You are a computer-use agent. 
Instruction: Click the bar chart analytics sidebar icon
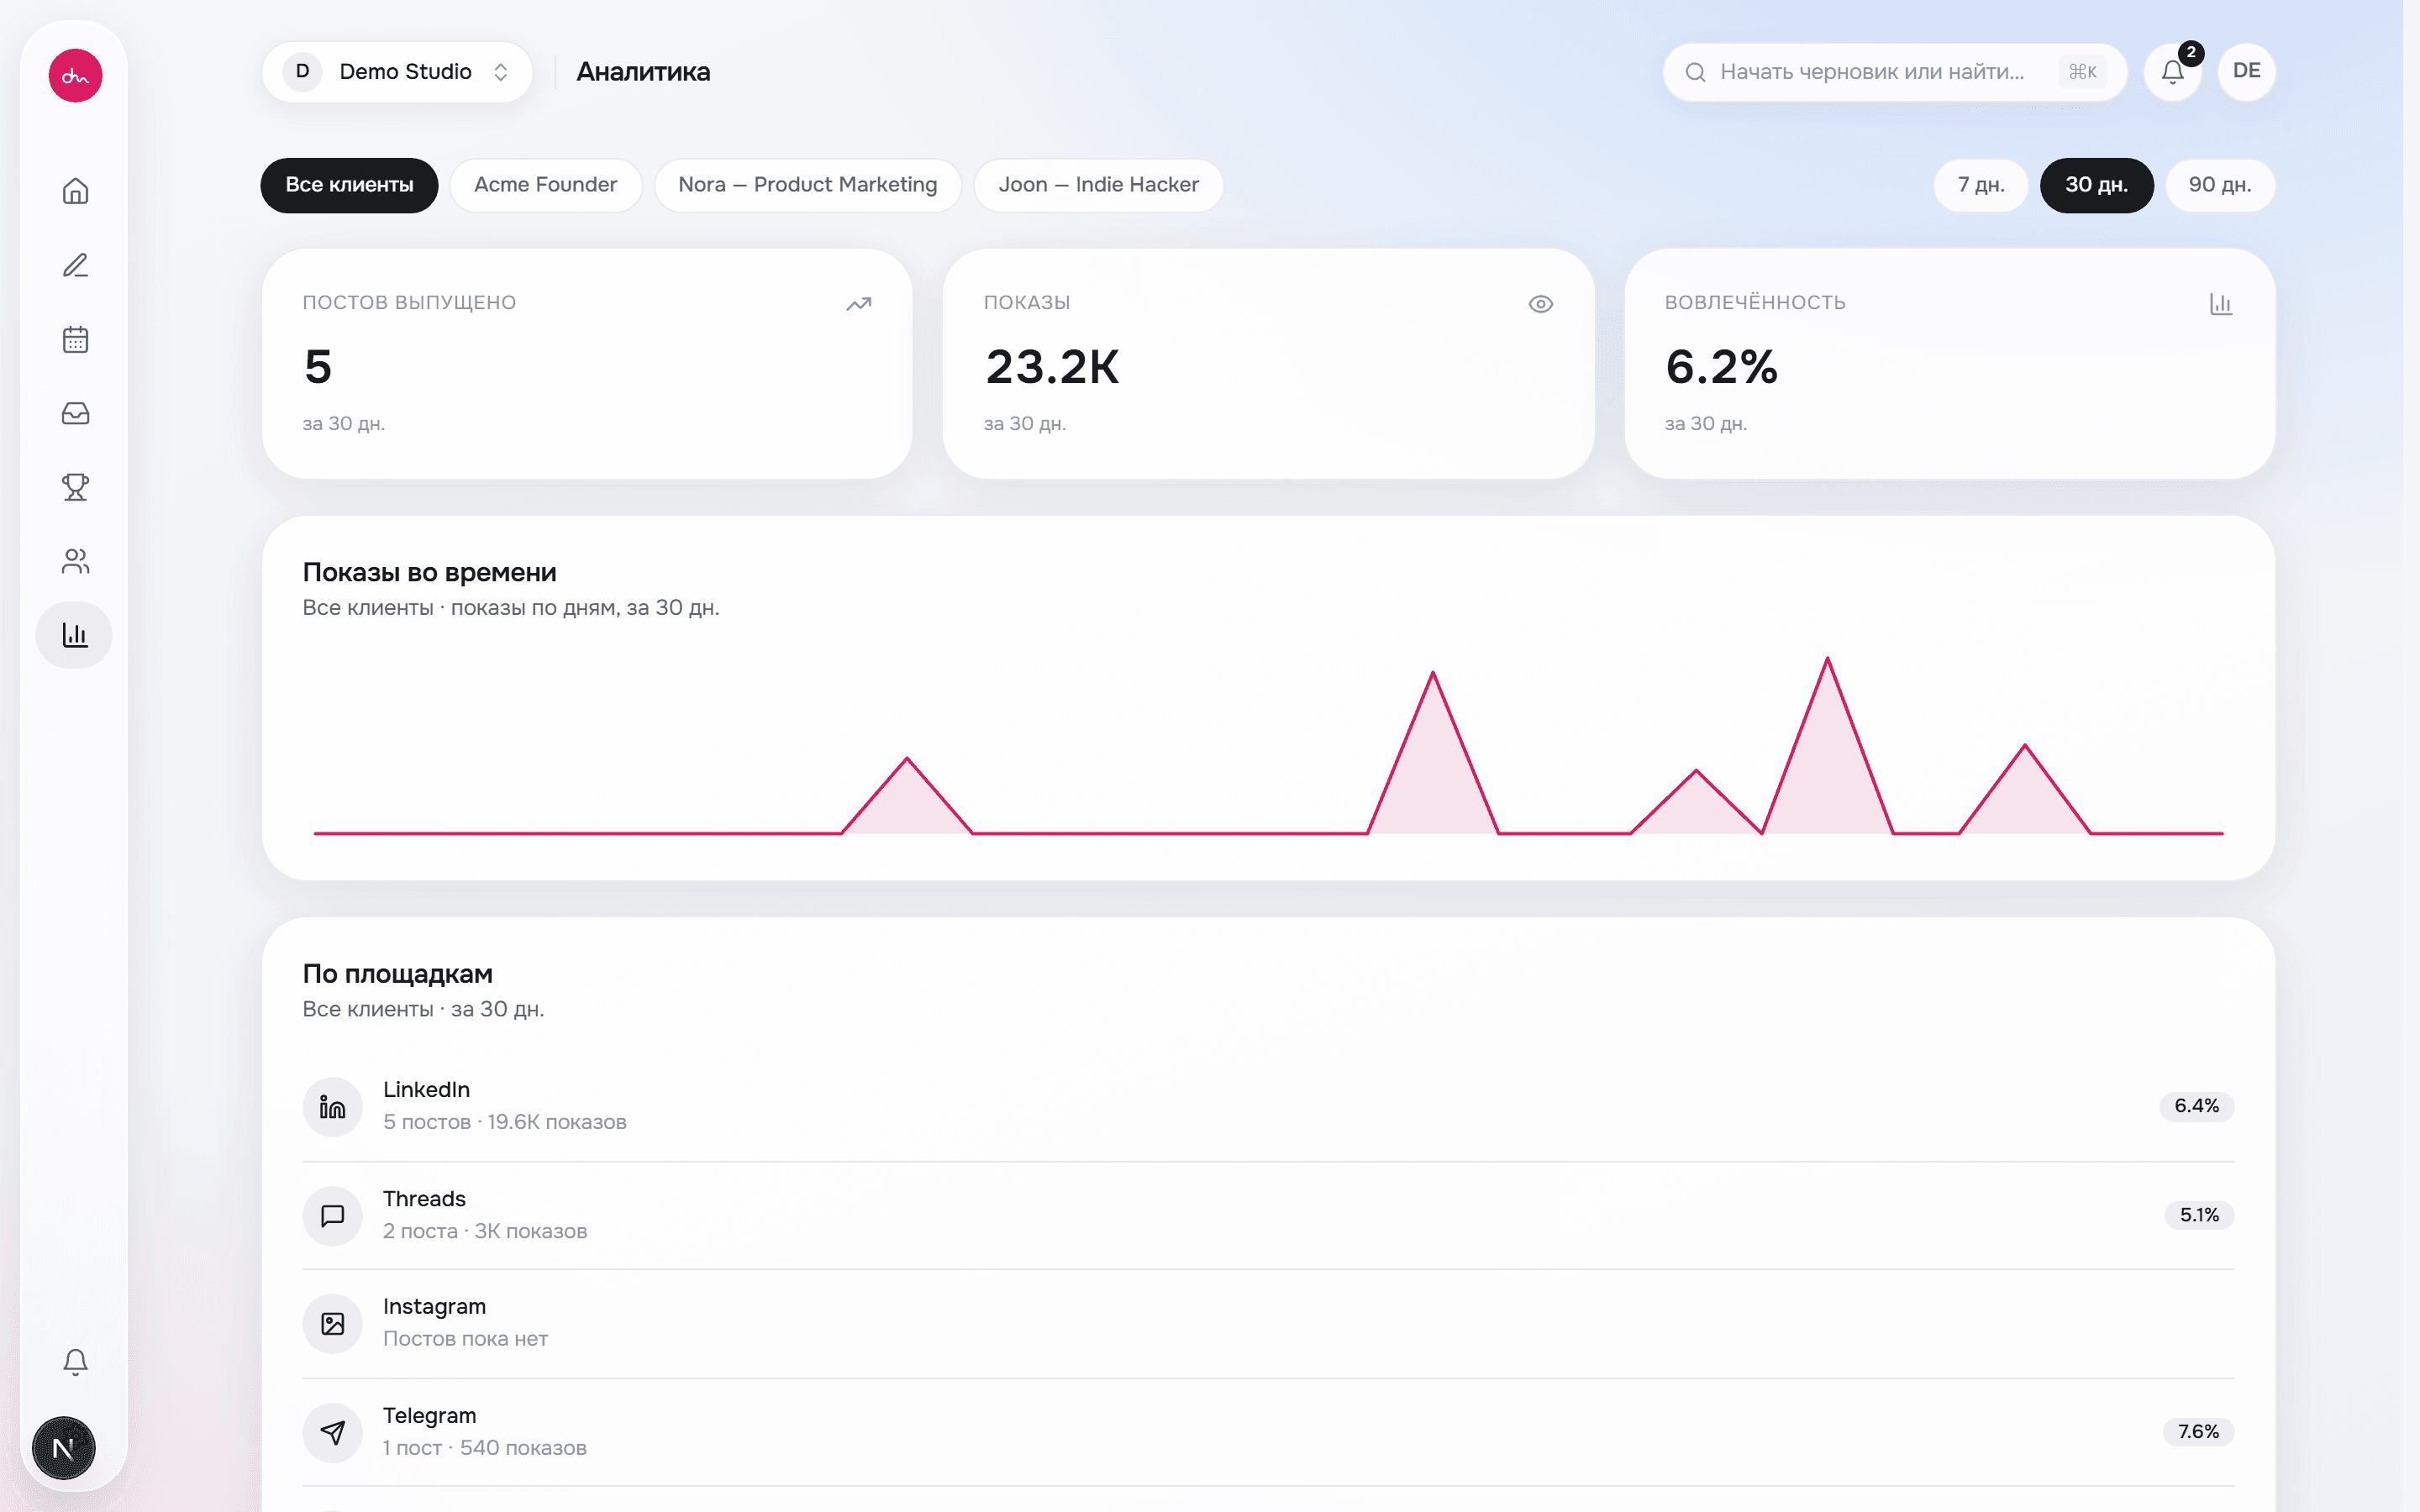pos(75,635)
